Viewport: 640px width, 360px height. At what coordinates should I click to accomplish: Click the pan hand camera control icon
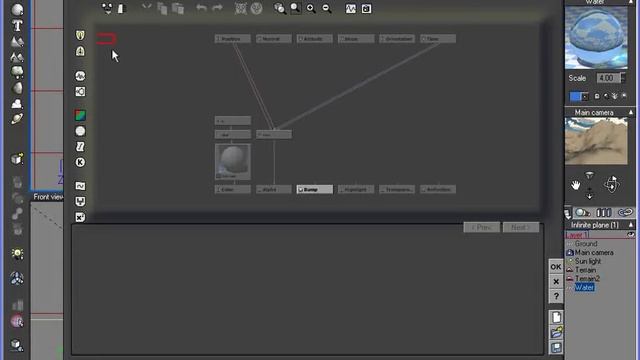tap(576, 185)
